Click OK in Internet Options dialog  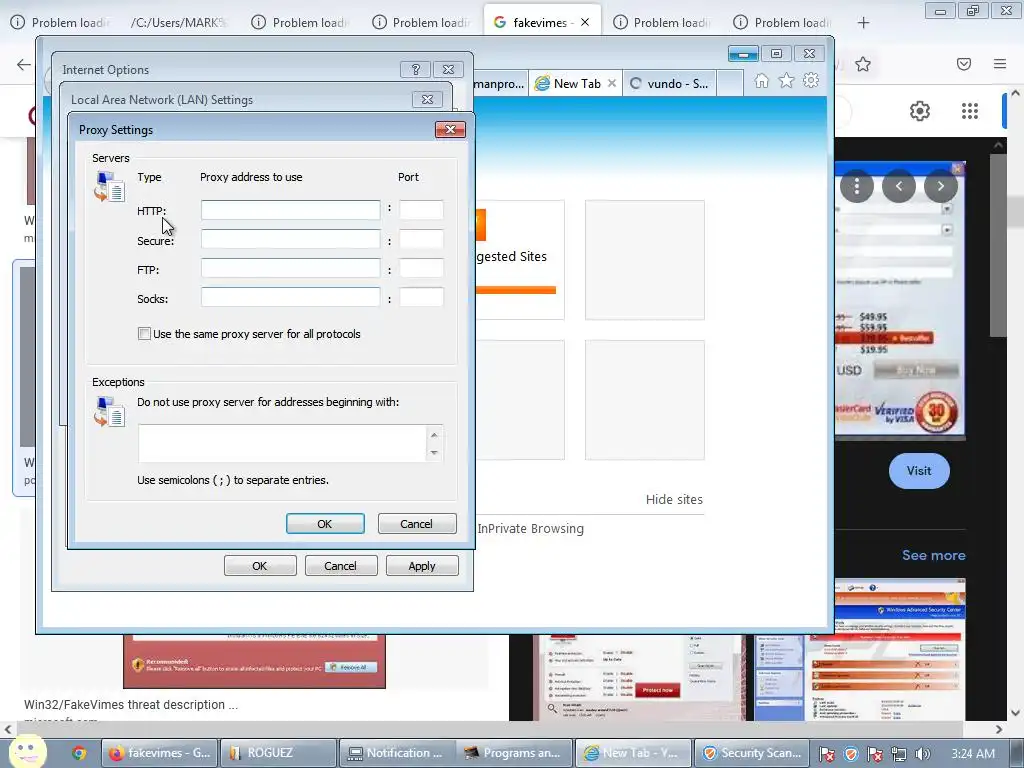[260, 566]
